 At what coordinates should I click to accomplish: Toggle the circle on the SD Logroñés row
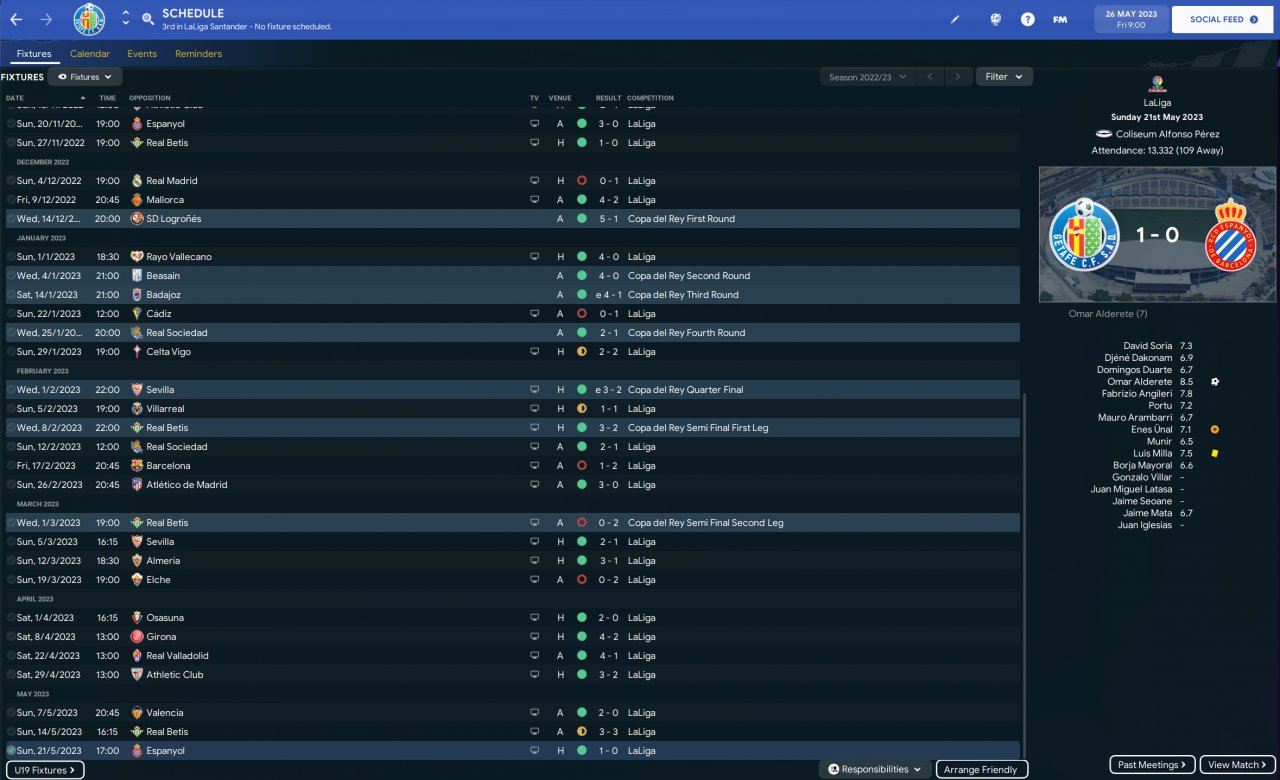click(x=11, y=219)
